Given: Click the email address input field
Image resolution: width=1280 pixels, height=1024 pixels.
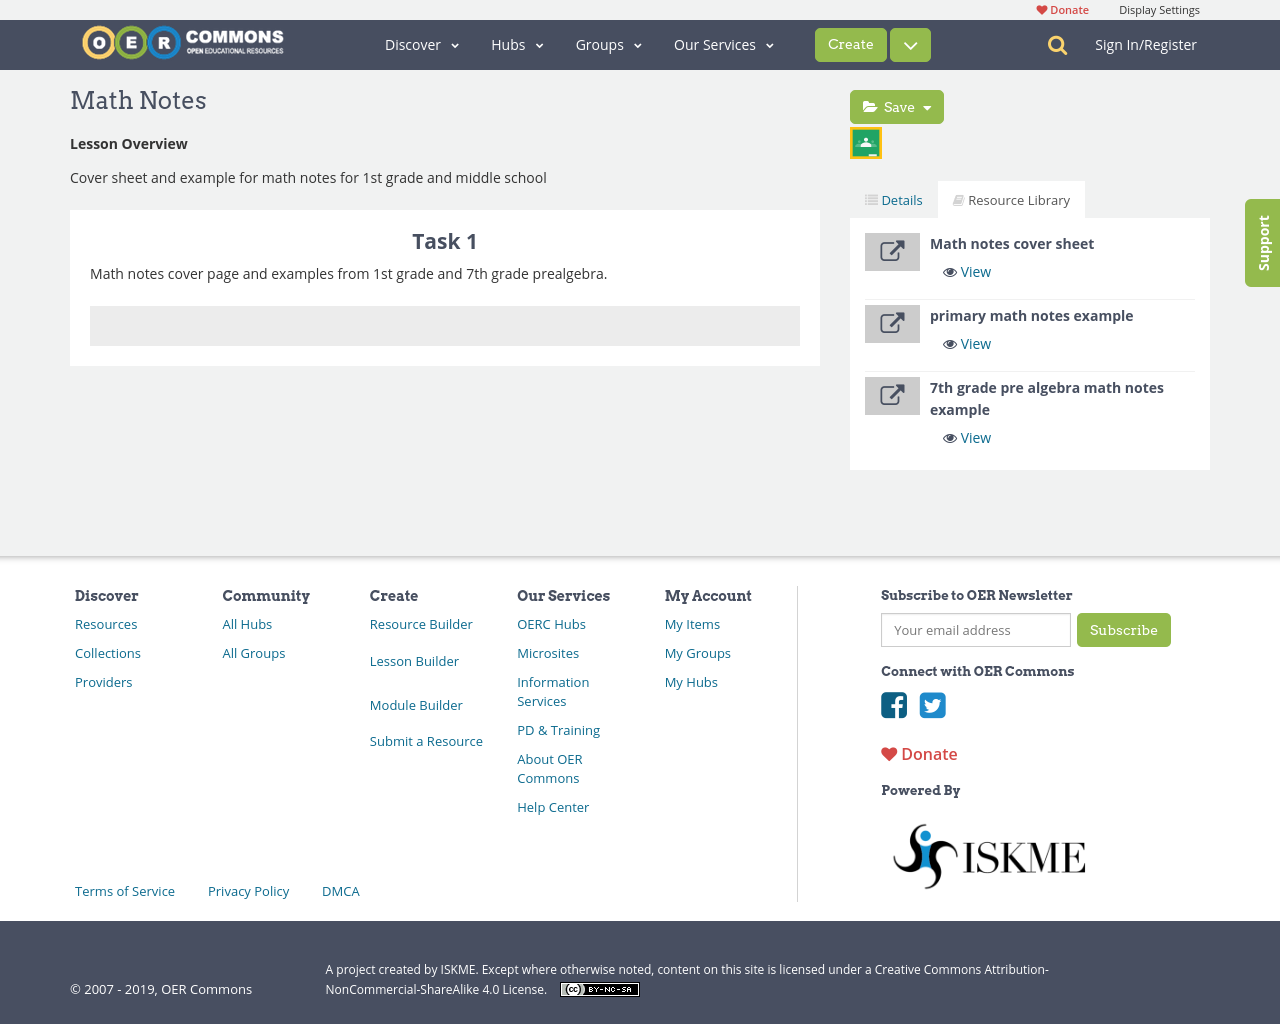Looking at the screenshot, I should coord(975,630).
